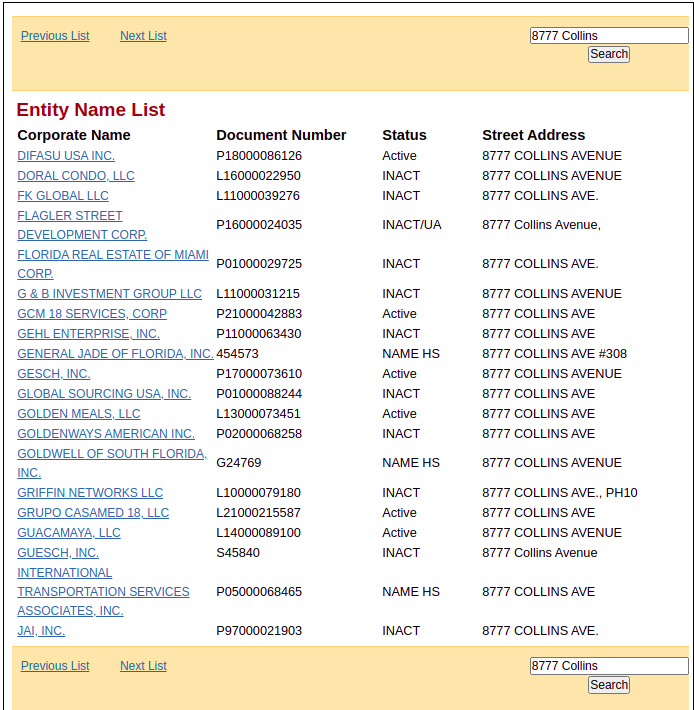Open GOLDENWAYS AMERICAN INC. entity

(106, 433)
